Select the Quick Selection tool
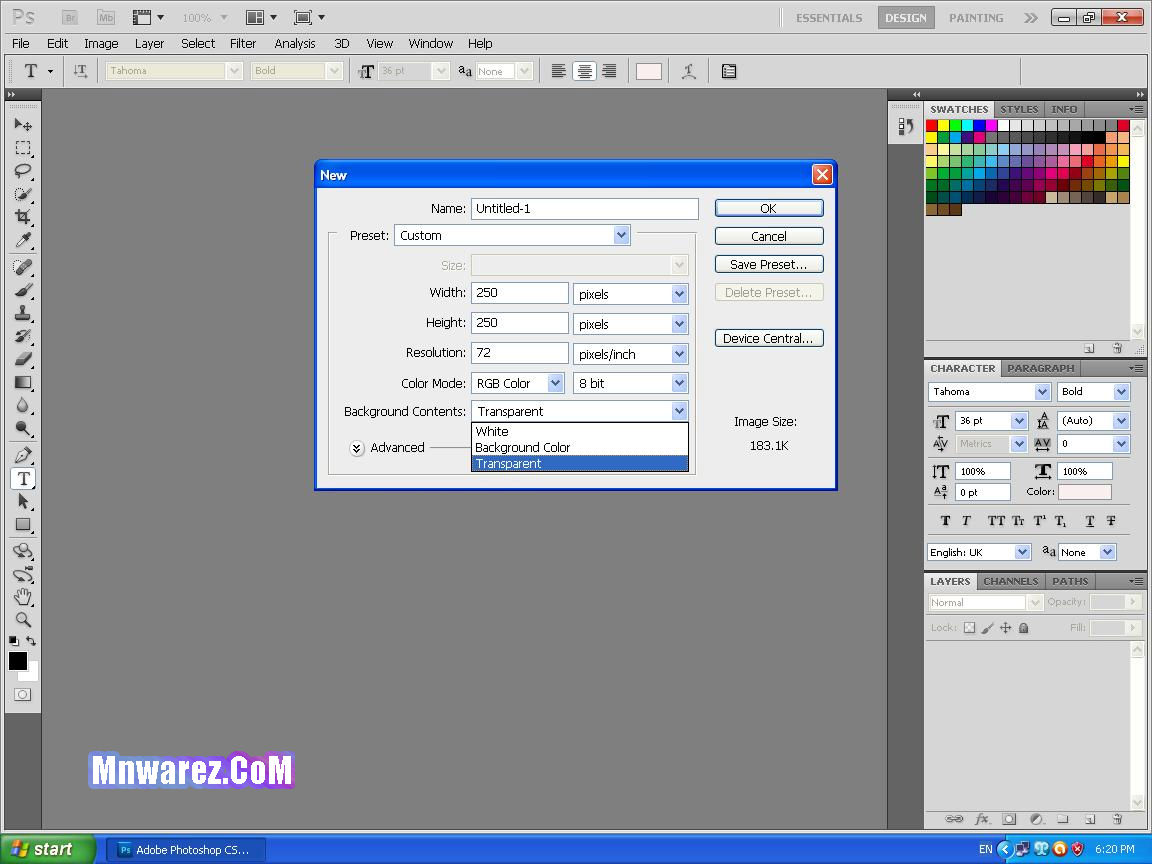This screenshot has width=1152, height=864. 23,195
